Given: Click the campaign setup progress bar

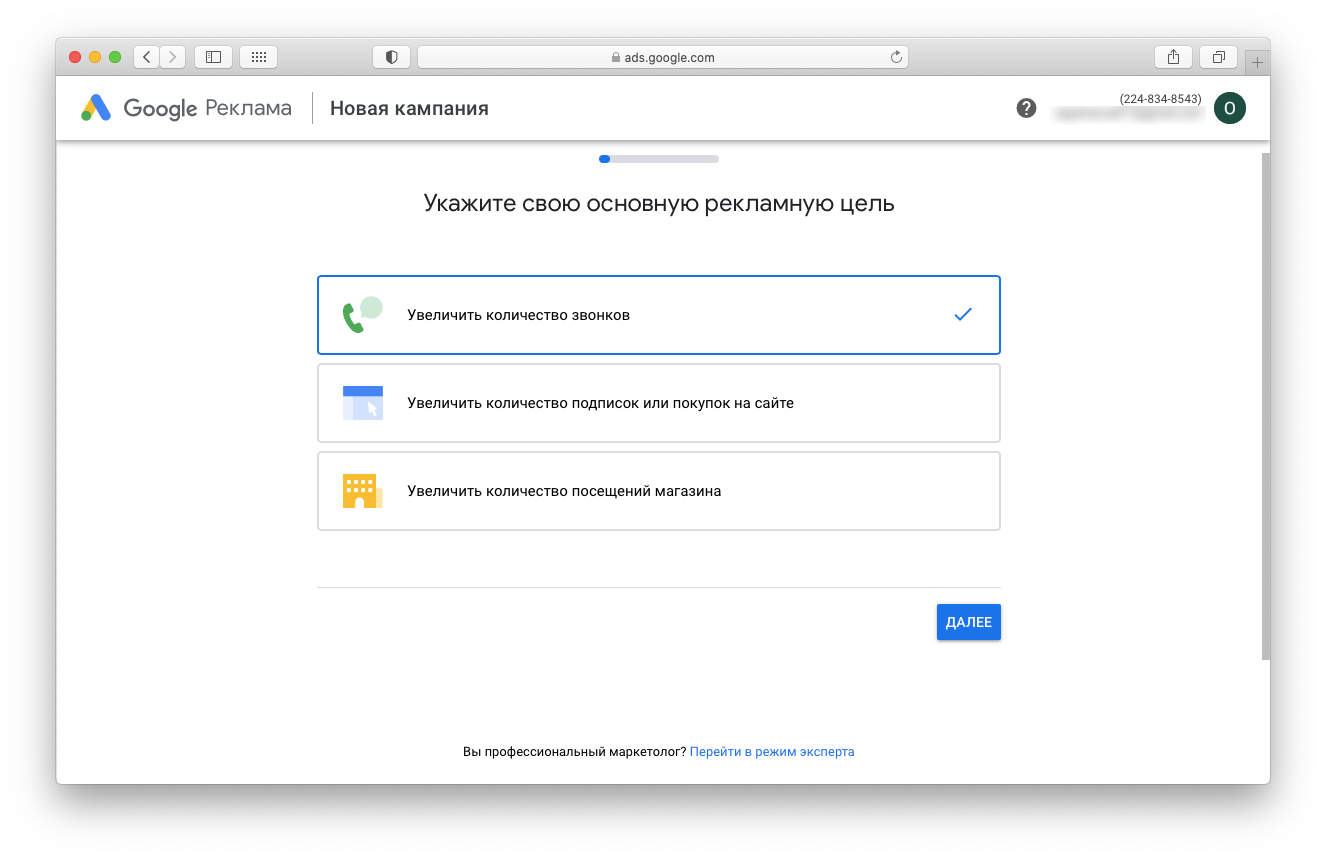Looking at the screenshot, I should click(659, 158).
